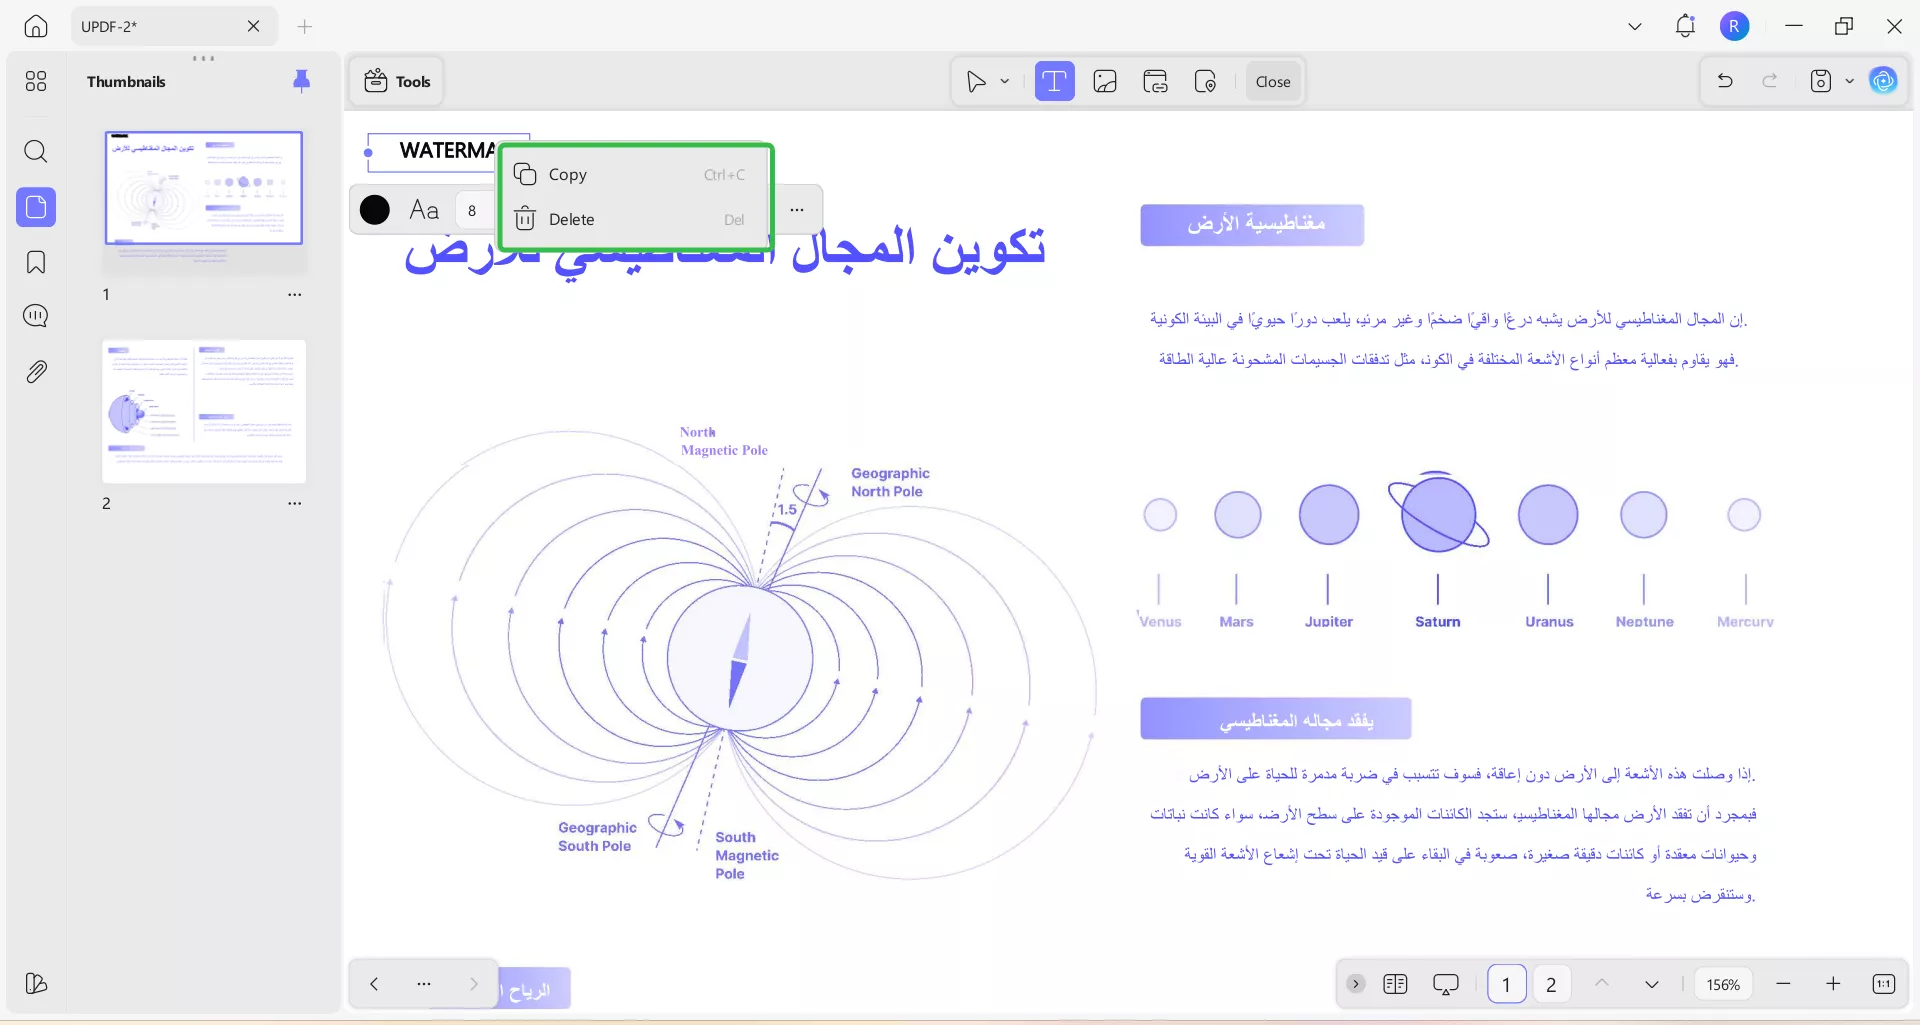
Task: Enable presentation mode from status bar
Action: [1446, 984]
